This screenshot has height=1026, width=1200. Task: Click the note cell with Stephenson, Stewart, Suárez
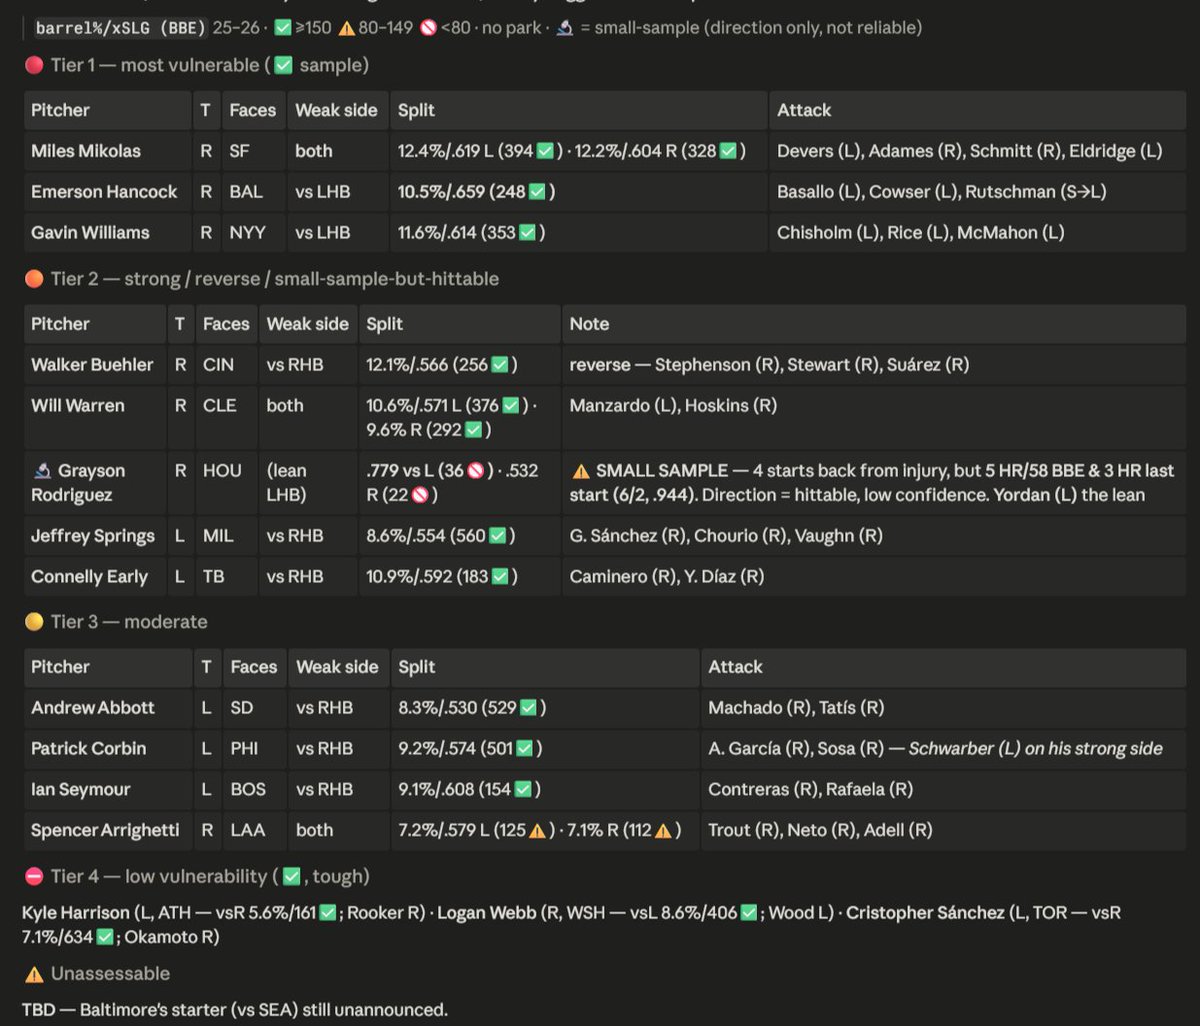tap(875, 365)
